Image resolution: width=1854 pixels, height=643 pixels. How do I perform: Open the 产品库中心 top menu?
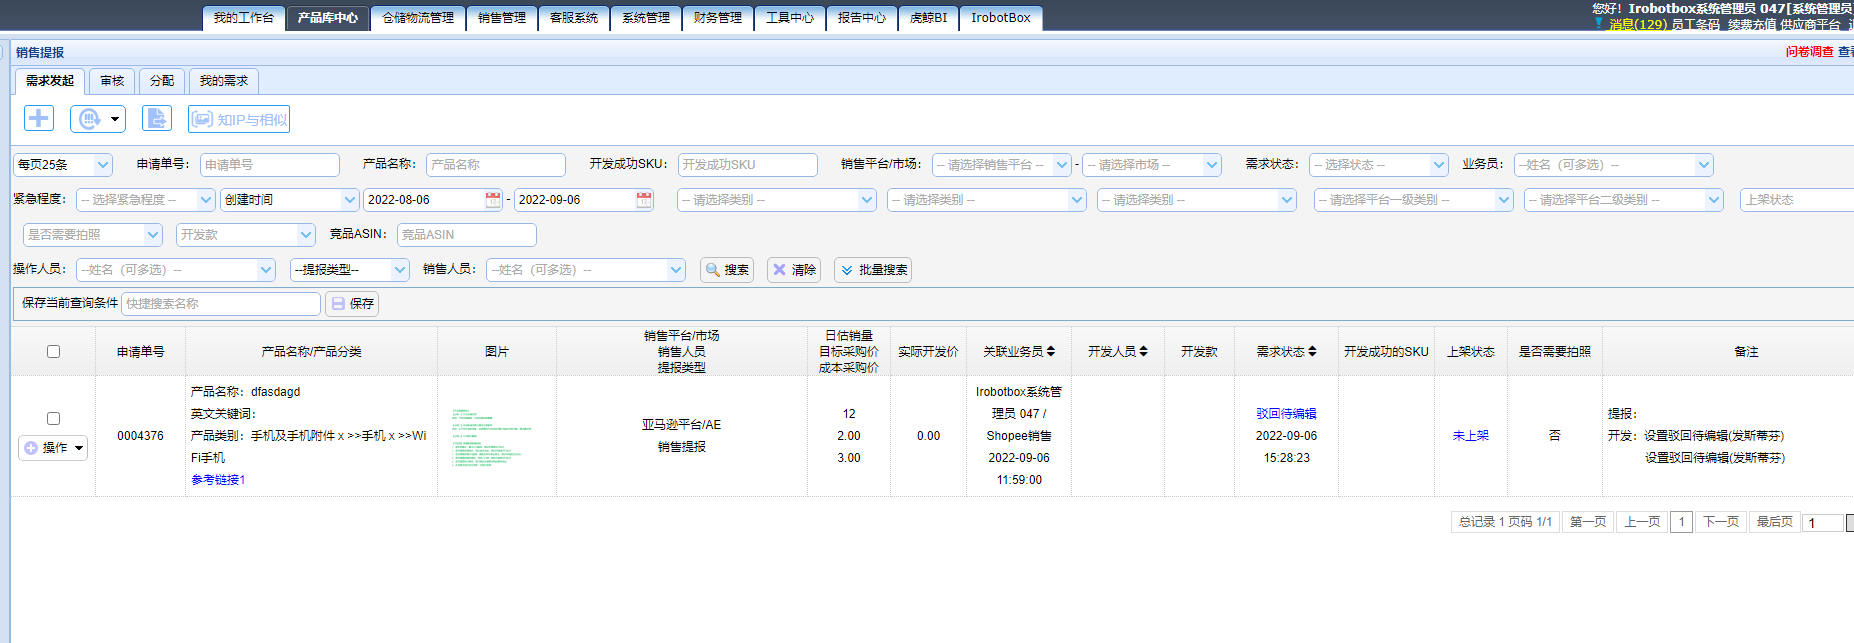[x=328, y=18]
